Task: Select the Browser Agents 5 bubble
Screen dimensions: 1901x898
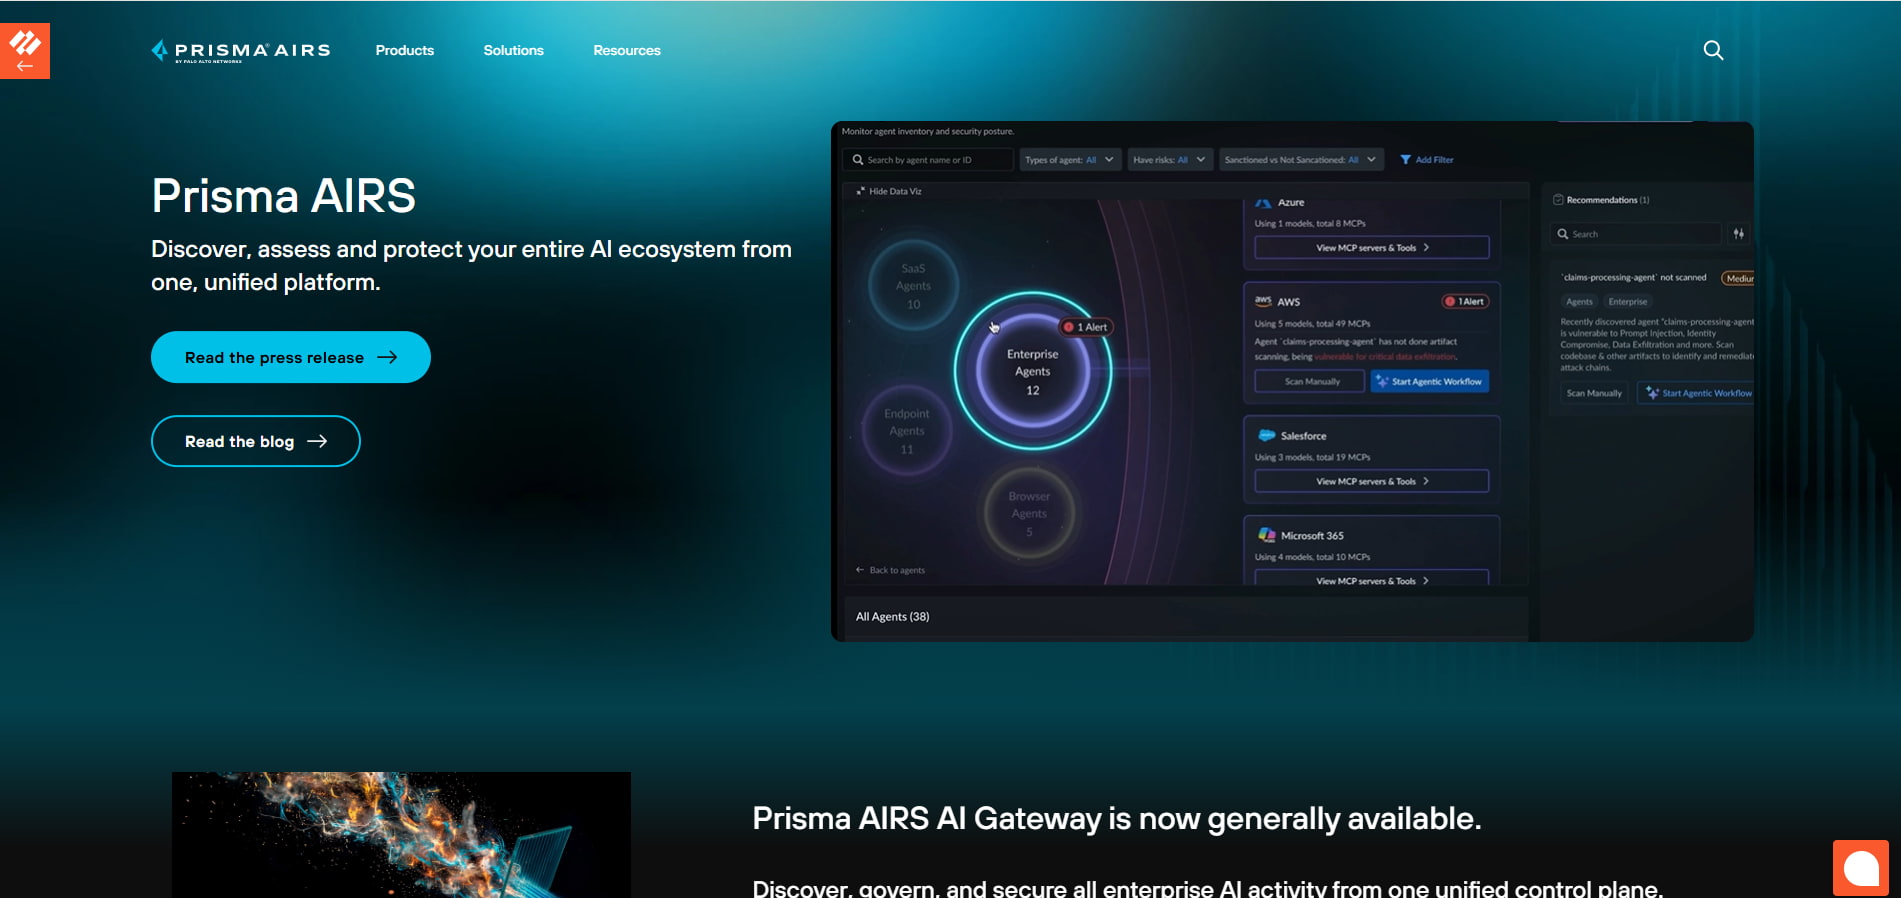Action: click(x=1029, y=514)
